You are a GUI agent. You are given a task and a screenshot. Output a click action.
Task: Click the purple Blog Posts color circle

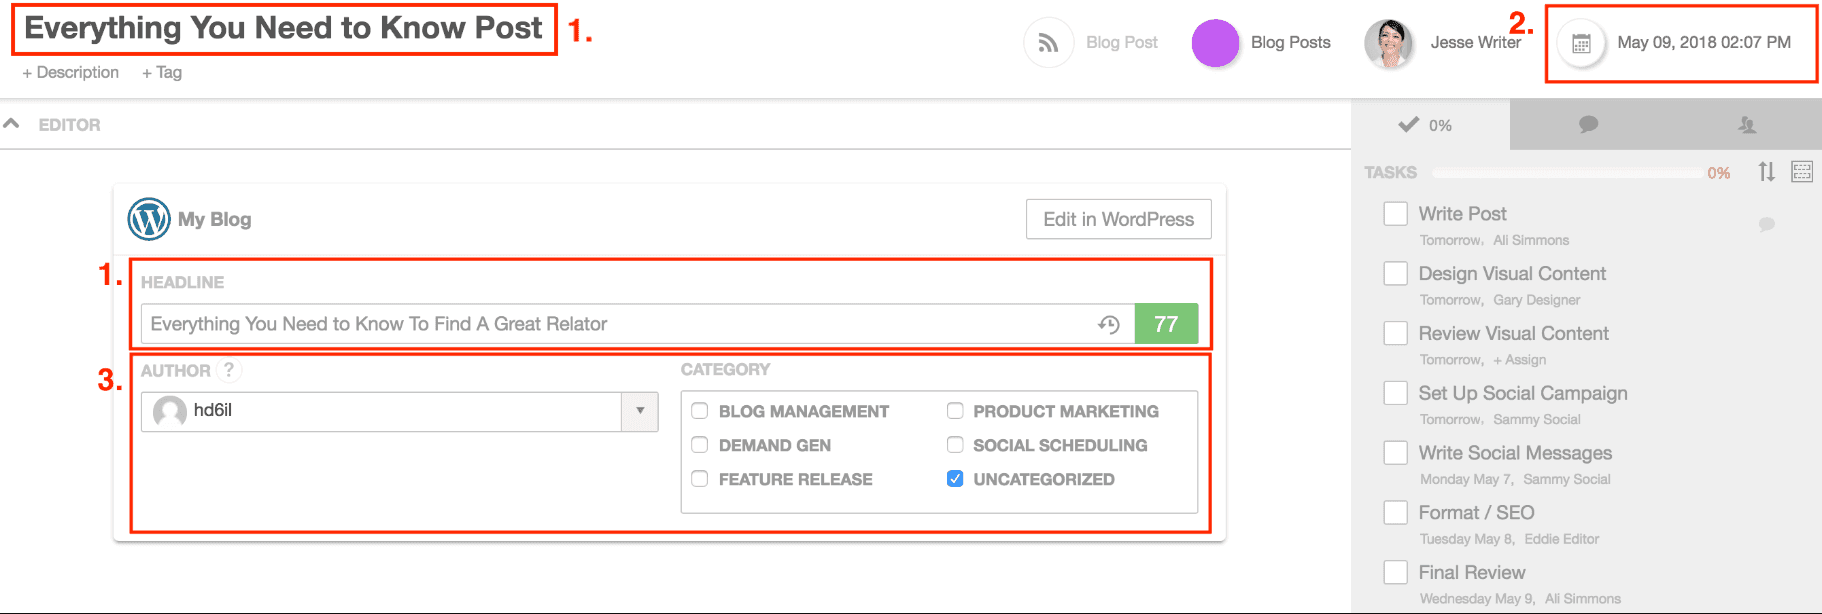click(1215, 43)
